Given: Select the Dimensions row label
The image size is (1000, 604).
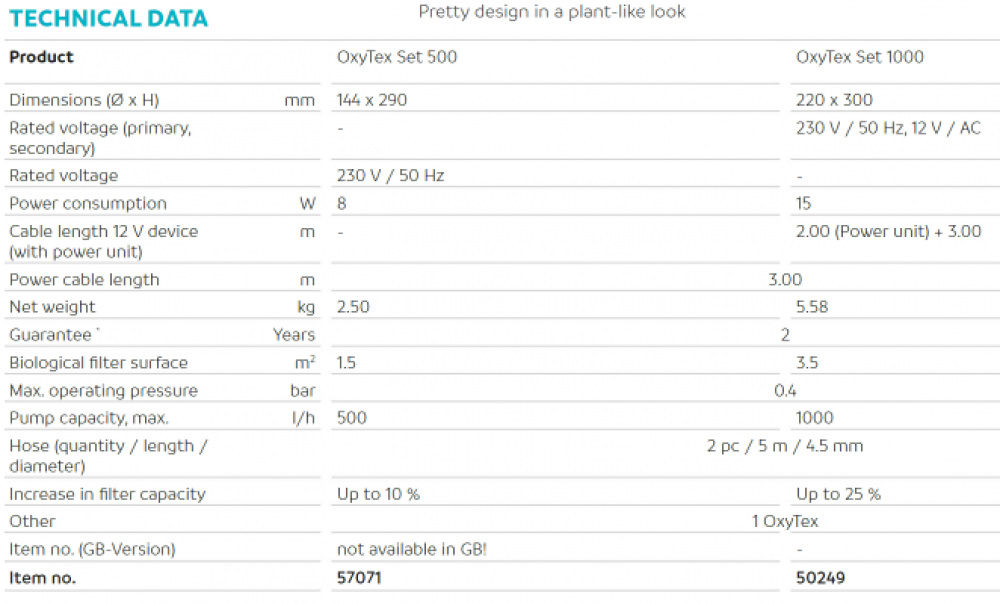Looking at the screenshot, I should click(84, 100).
